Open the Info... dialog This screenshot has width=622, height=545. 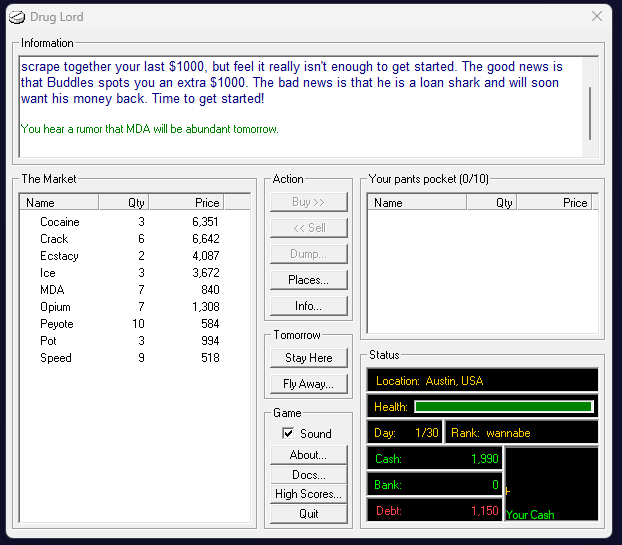click(x=308, y=306)
